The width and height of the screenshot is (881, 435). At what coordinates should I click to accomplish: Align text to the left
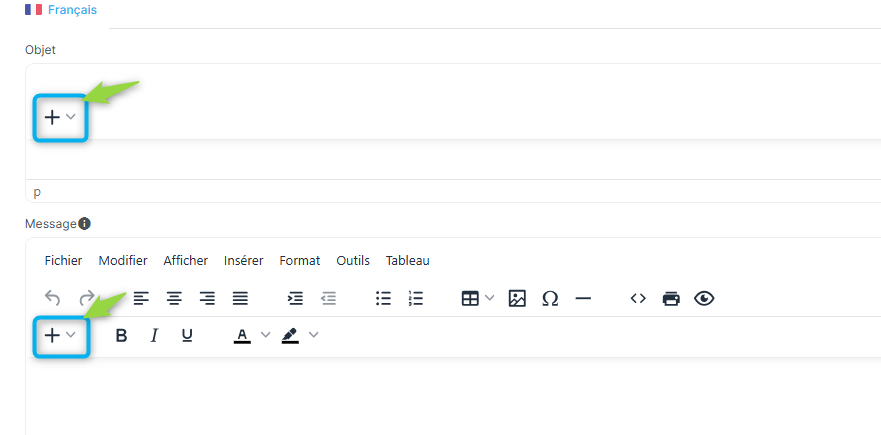tap(141, 298)
